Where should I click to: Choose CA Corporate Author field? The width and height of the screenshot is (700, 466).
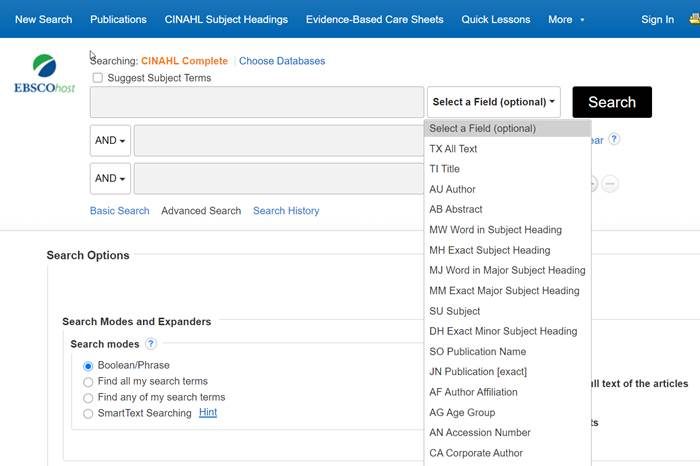coord(507,453)
